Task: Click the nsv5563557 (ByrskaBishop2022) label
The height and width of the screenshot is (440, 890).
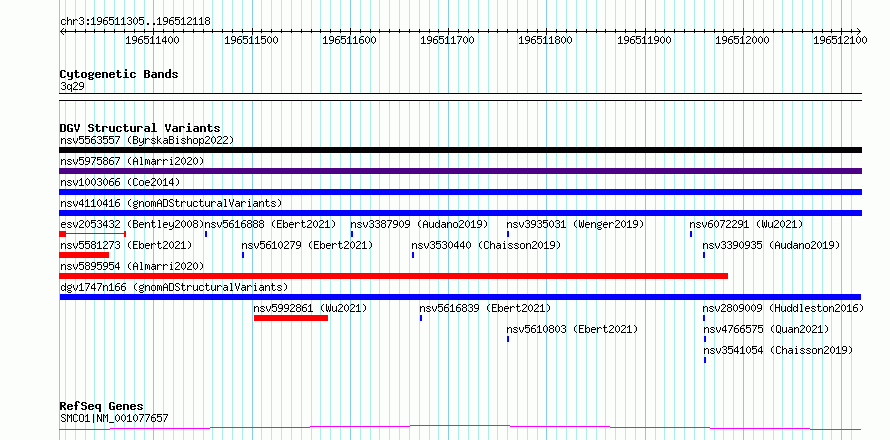Action: tap(147, 140)
